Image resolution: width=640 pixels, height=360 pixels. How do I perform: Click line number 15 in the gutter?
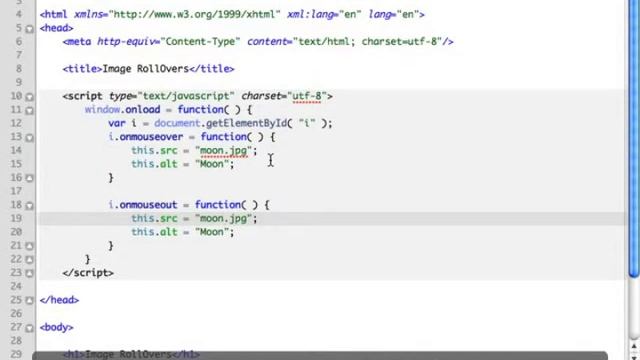click(x=16, y=164)
